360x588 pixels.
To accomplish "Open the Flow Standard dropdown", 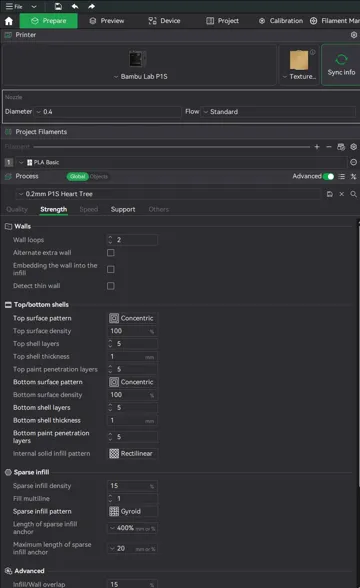I will pyautogui.click(x=278, y=112).
